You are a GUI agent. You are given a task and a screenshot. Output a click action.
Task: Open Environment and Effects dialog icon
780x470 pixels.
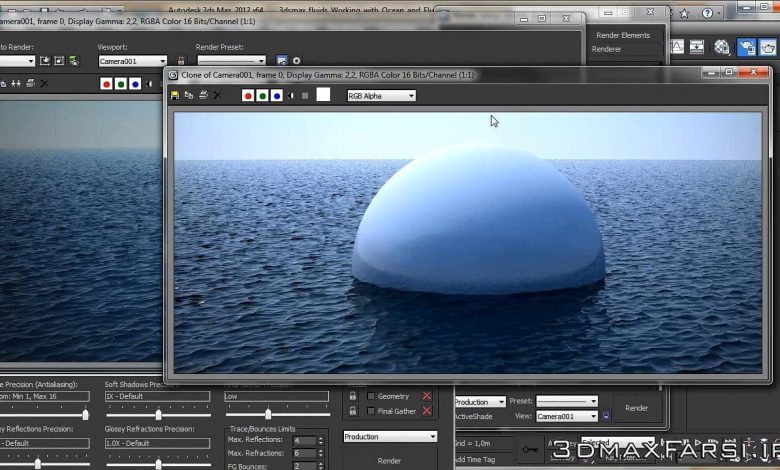tap(296, 61)
